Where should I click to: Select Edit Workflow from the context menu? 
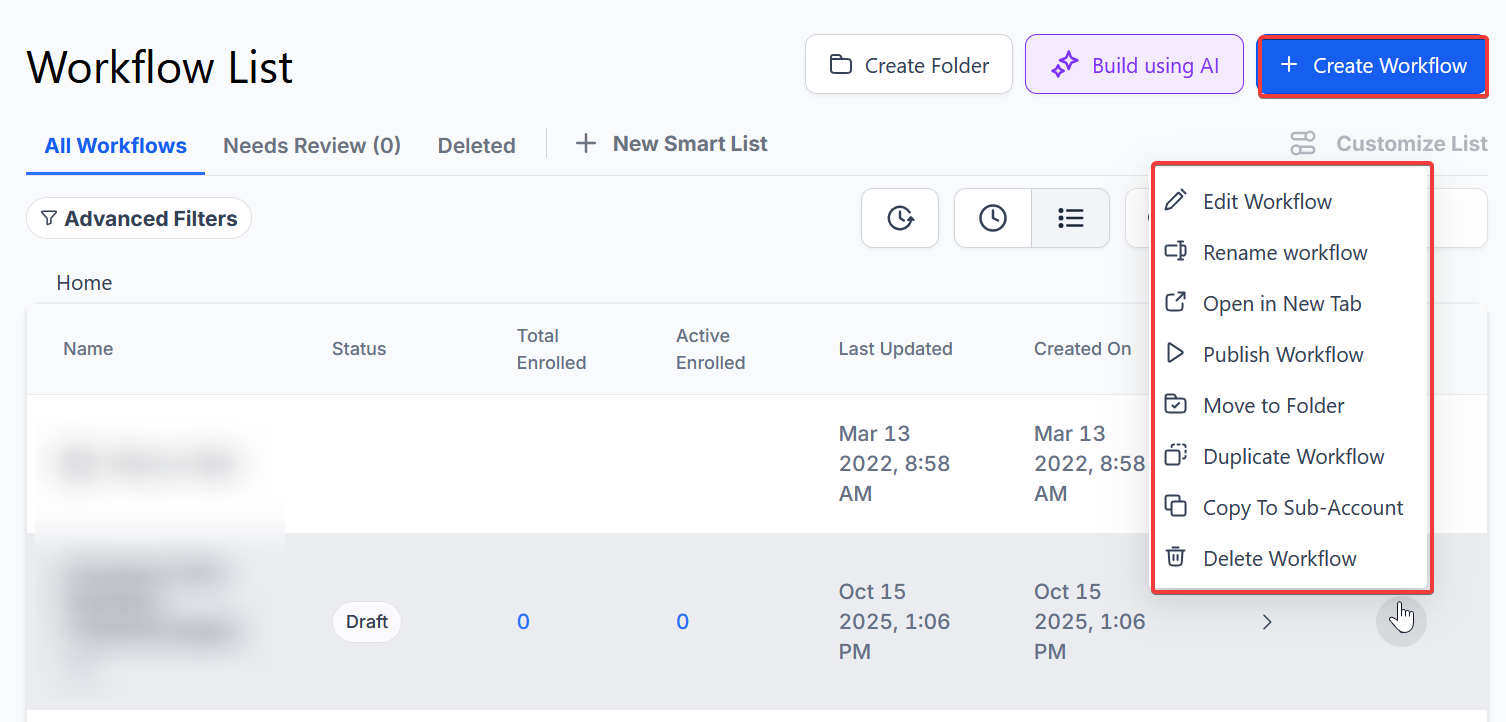coord(1267,202)
